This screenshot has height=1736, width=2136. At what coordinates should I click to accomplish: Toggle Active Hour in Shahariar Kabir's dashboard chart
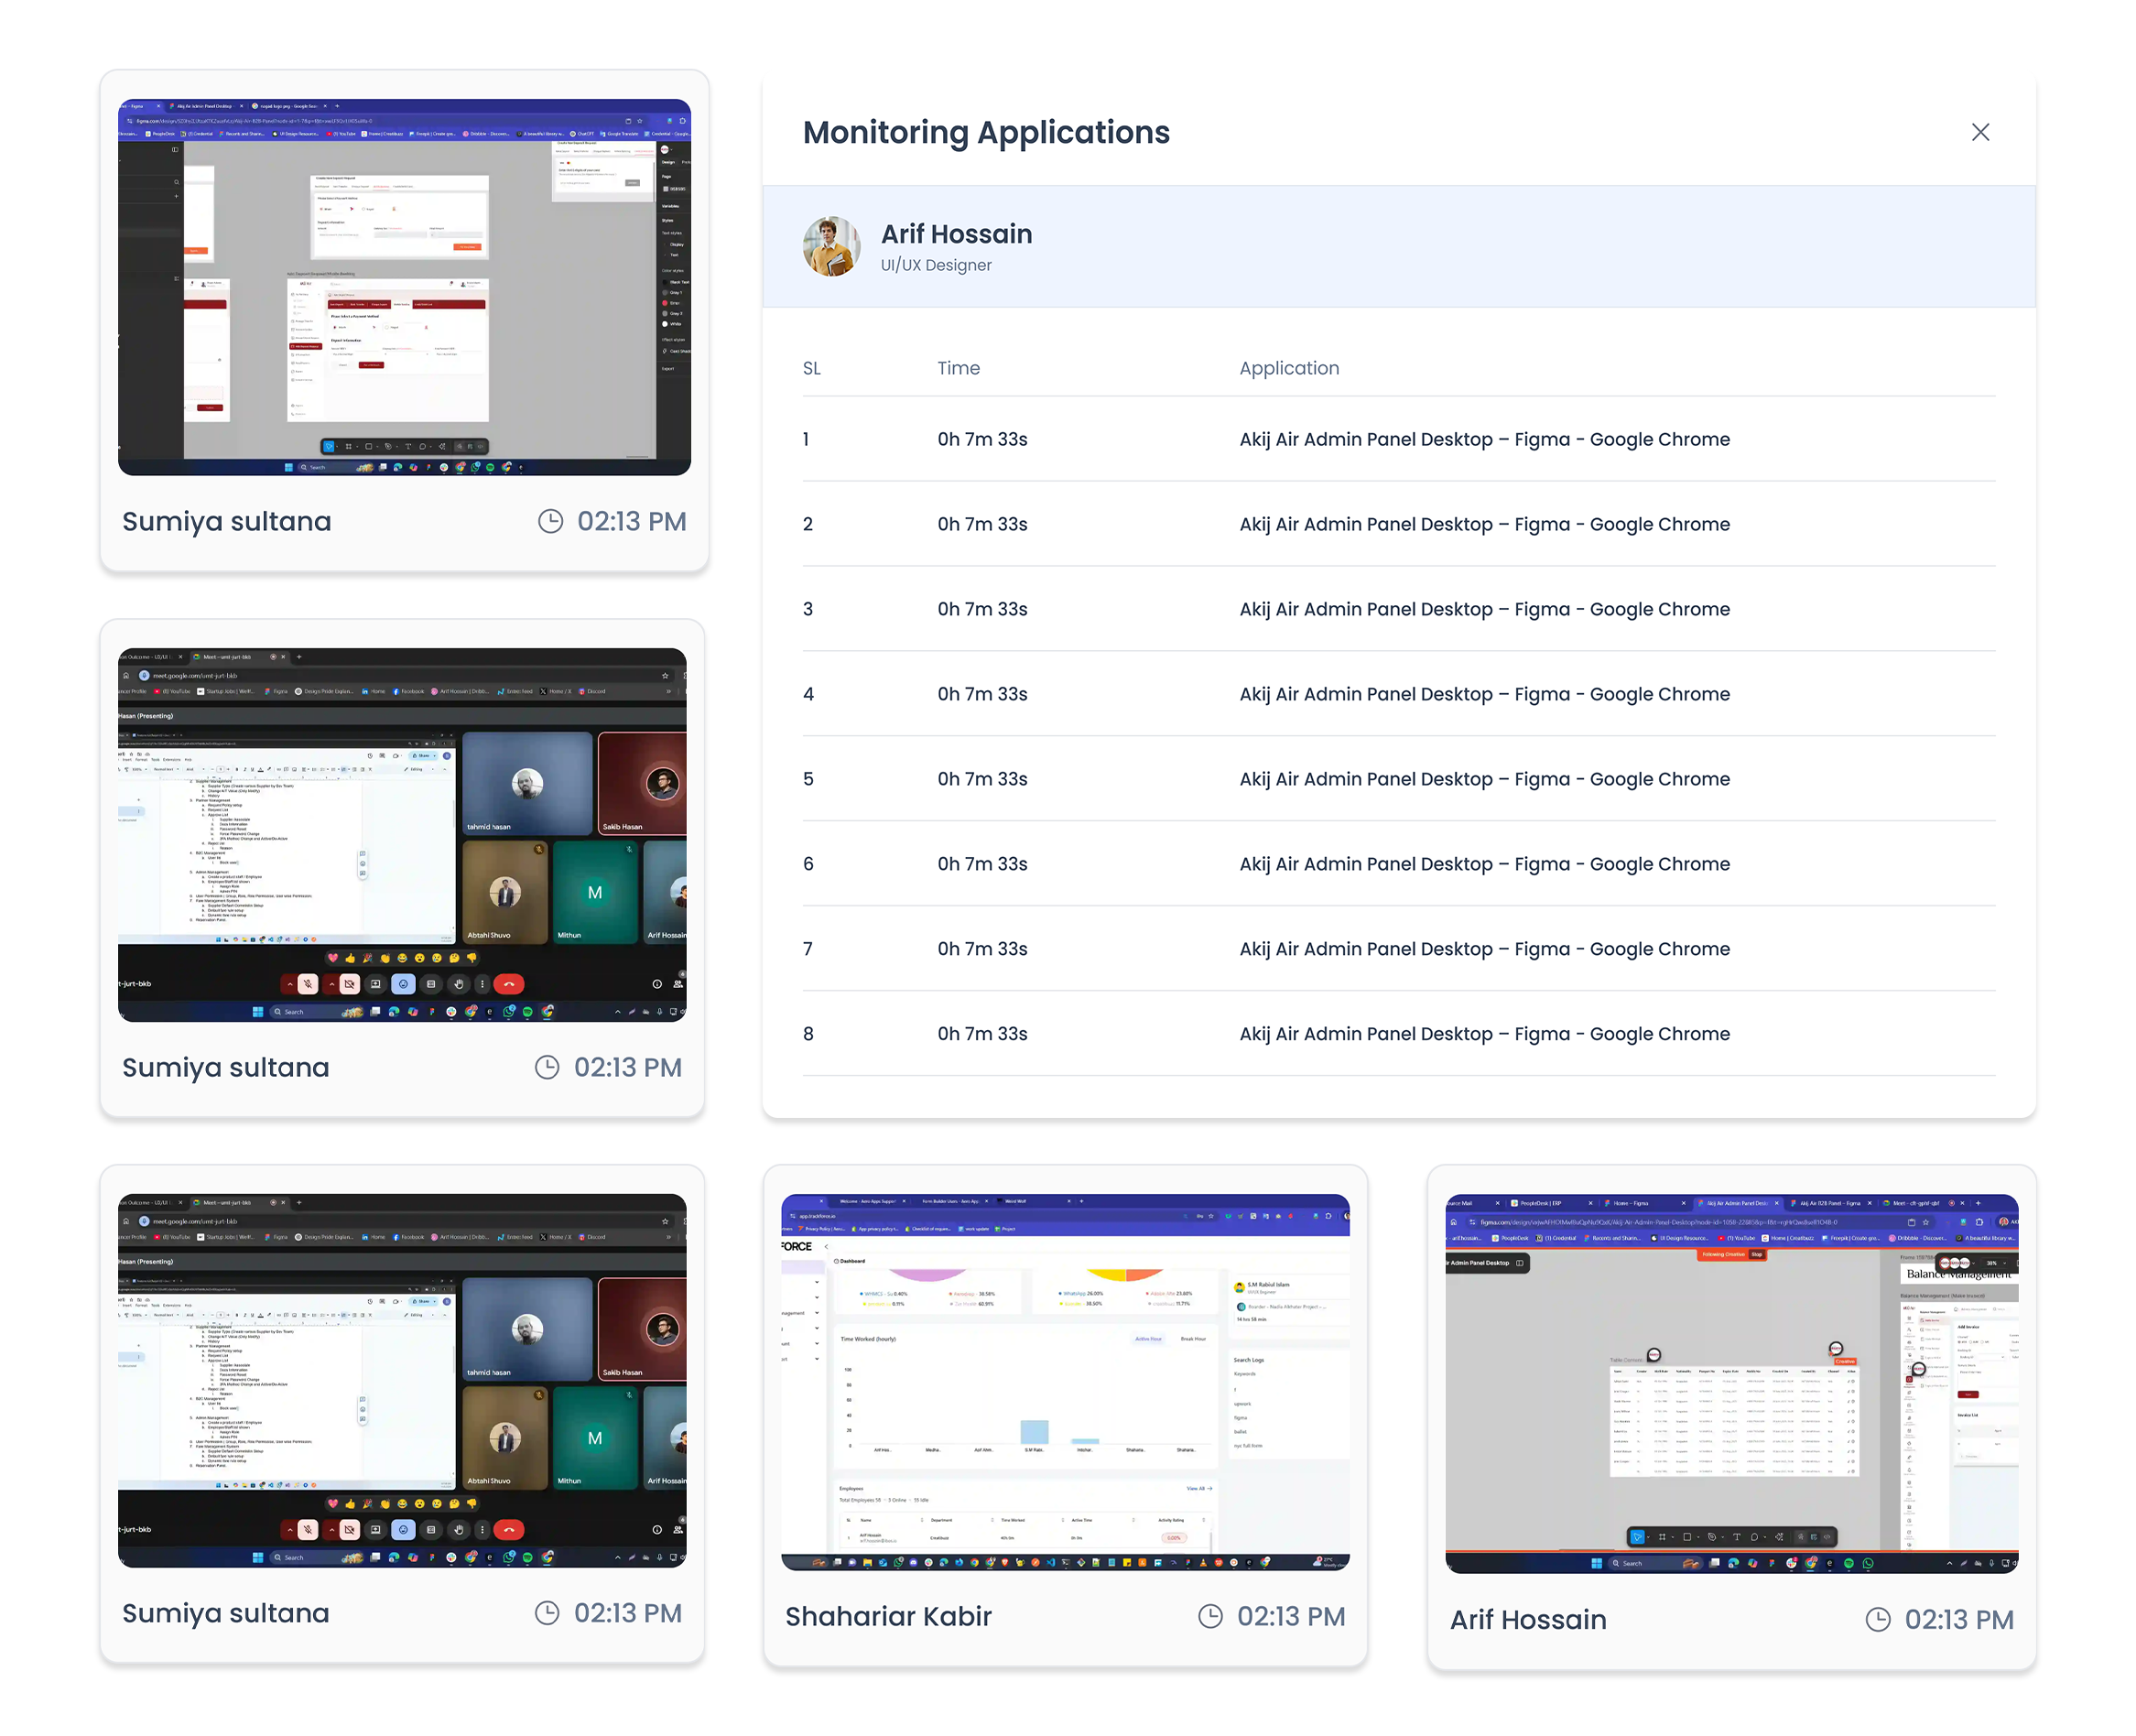click(1148, 1338)
